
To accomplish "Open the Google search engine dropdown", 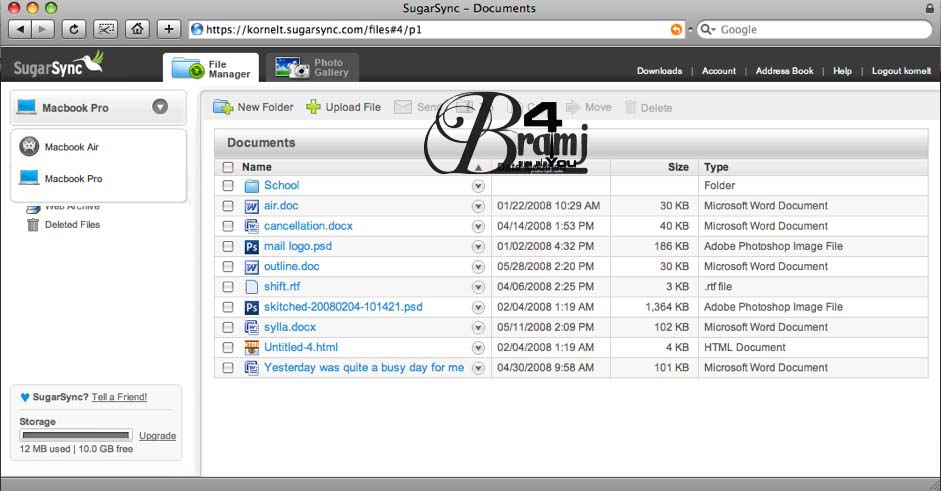I will (x=708, y=29).
